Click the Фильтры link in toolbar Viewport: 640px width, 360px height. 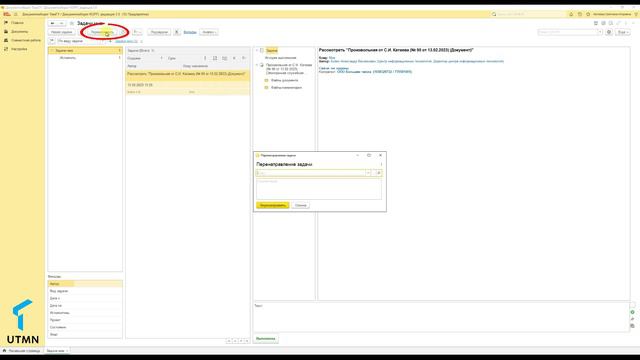click(190, 32)
